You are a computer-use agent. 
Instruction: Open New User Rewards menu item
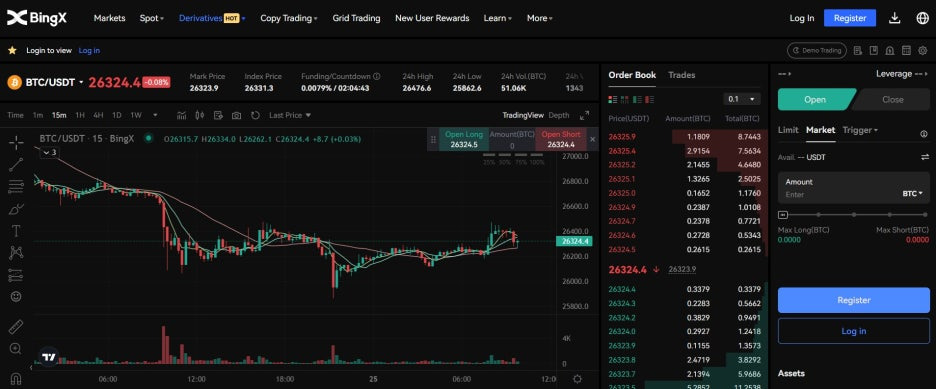point(432,18)
